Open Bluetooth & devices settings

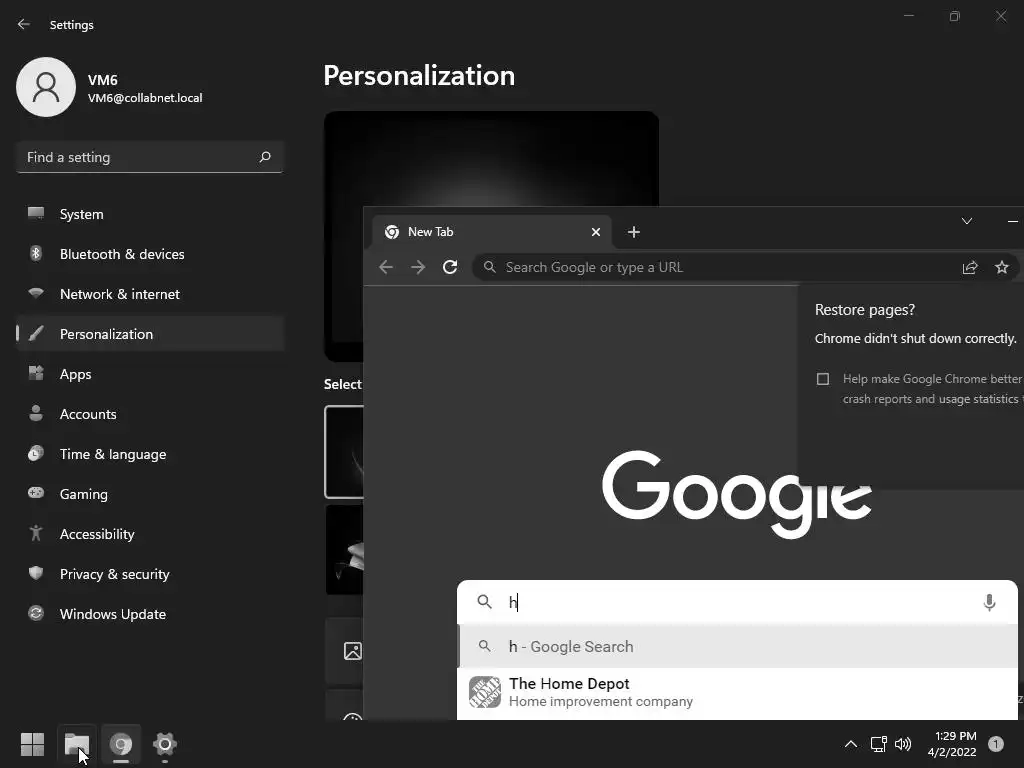[x=150, y=254]
